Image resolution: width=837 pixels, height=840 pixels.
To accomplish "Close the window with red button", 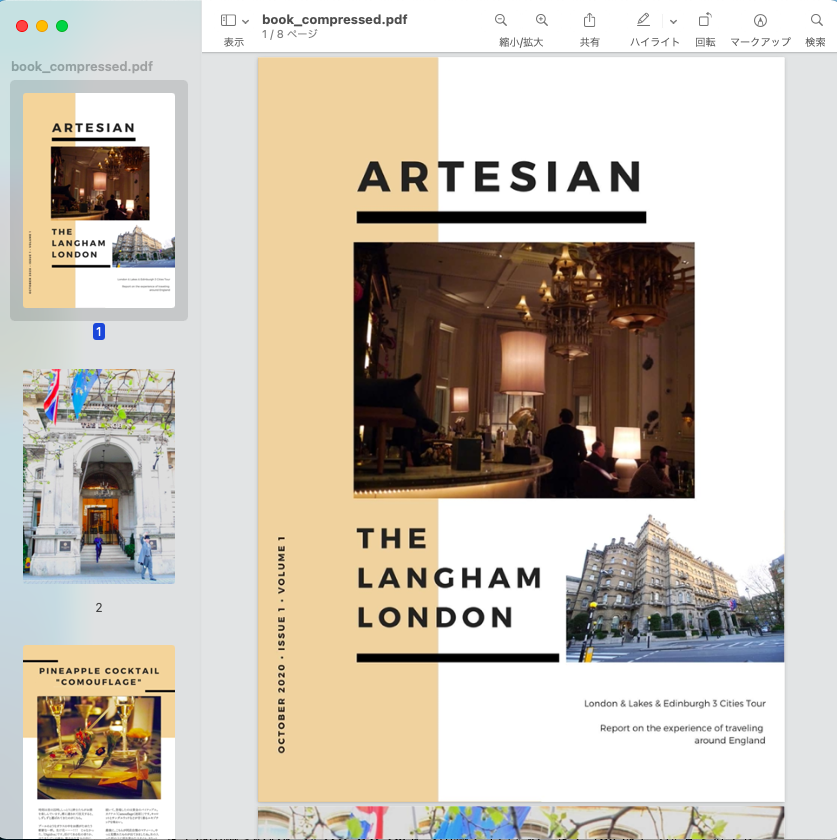I will [x=22, y=26].
